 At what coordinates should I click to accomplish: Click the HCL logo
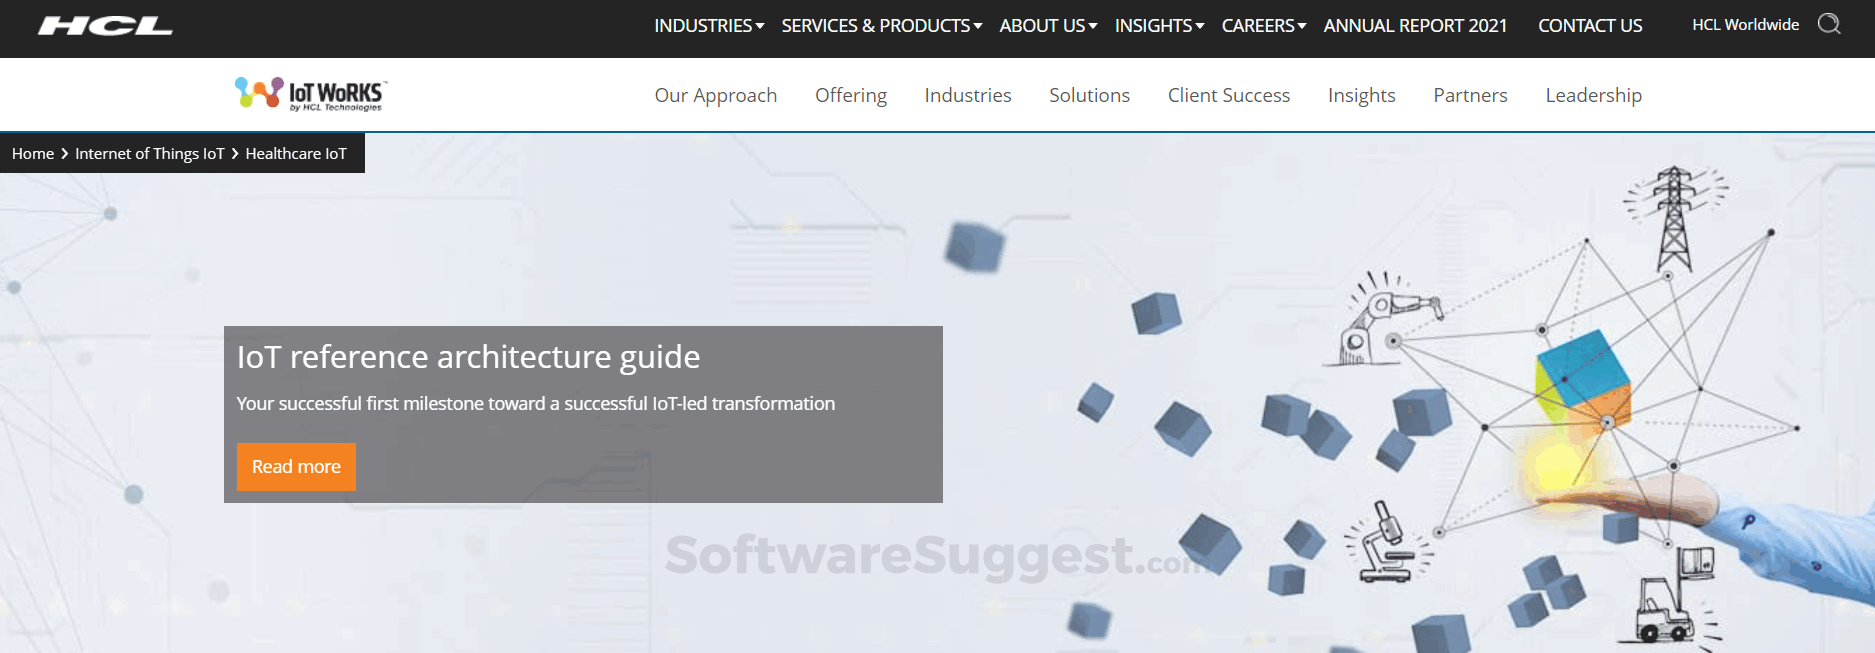point(105,26)
